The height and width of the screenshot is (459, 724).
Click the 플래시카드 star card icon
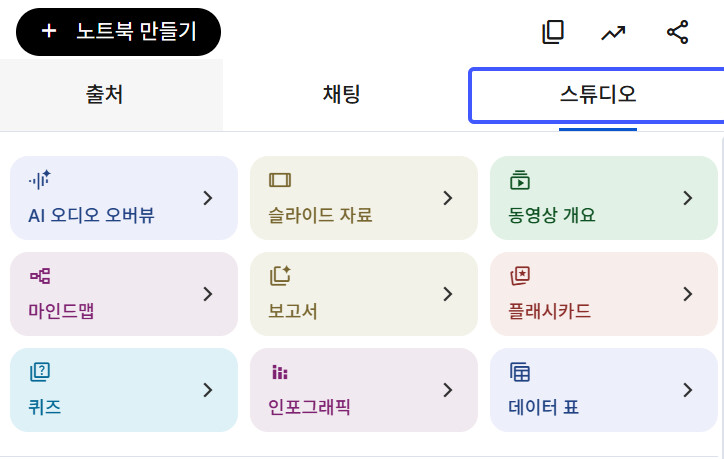520,276
